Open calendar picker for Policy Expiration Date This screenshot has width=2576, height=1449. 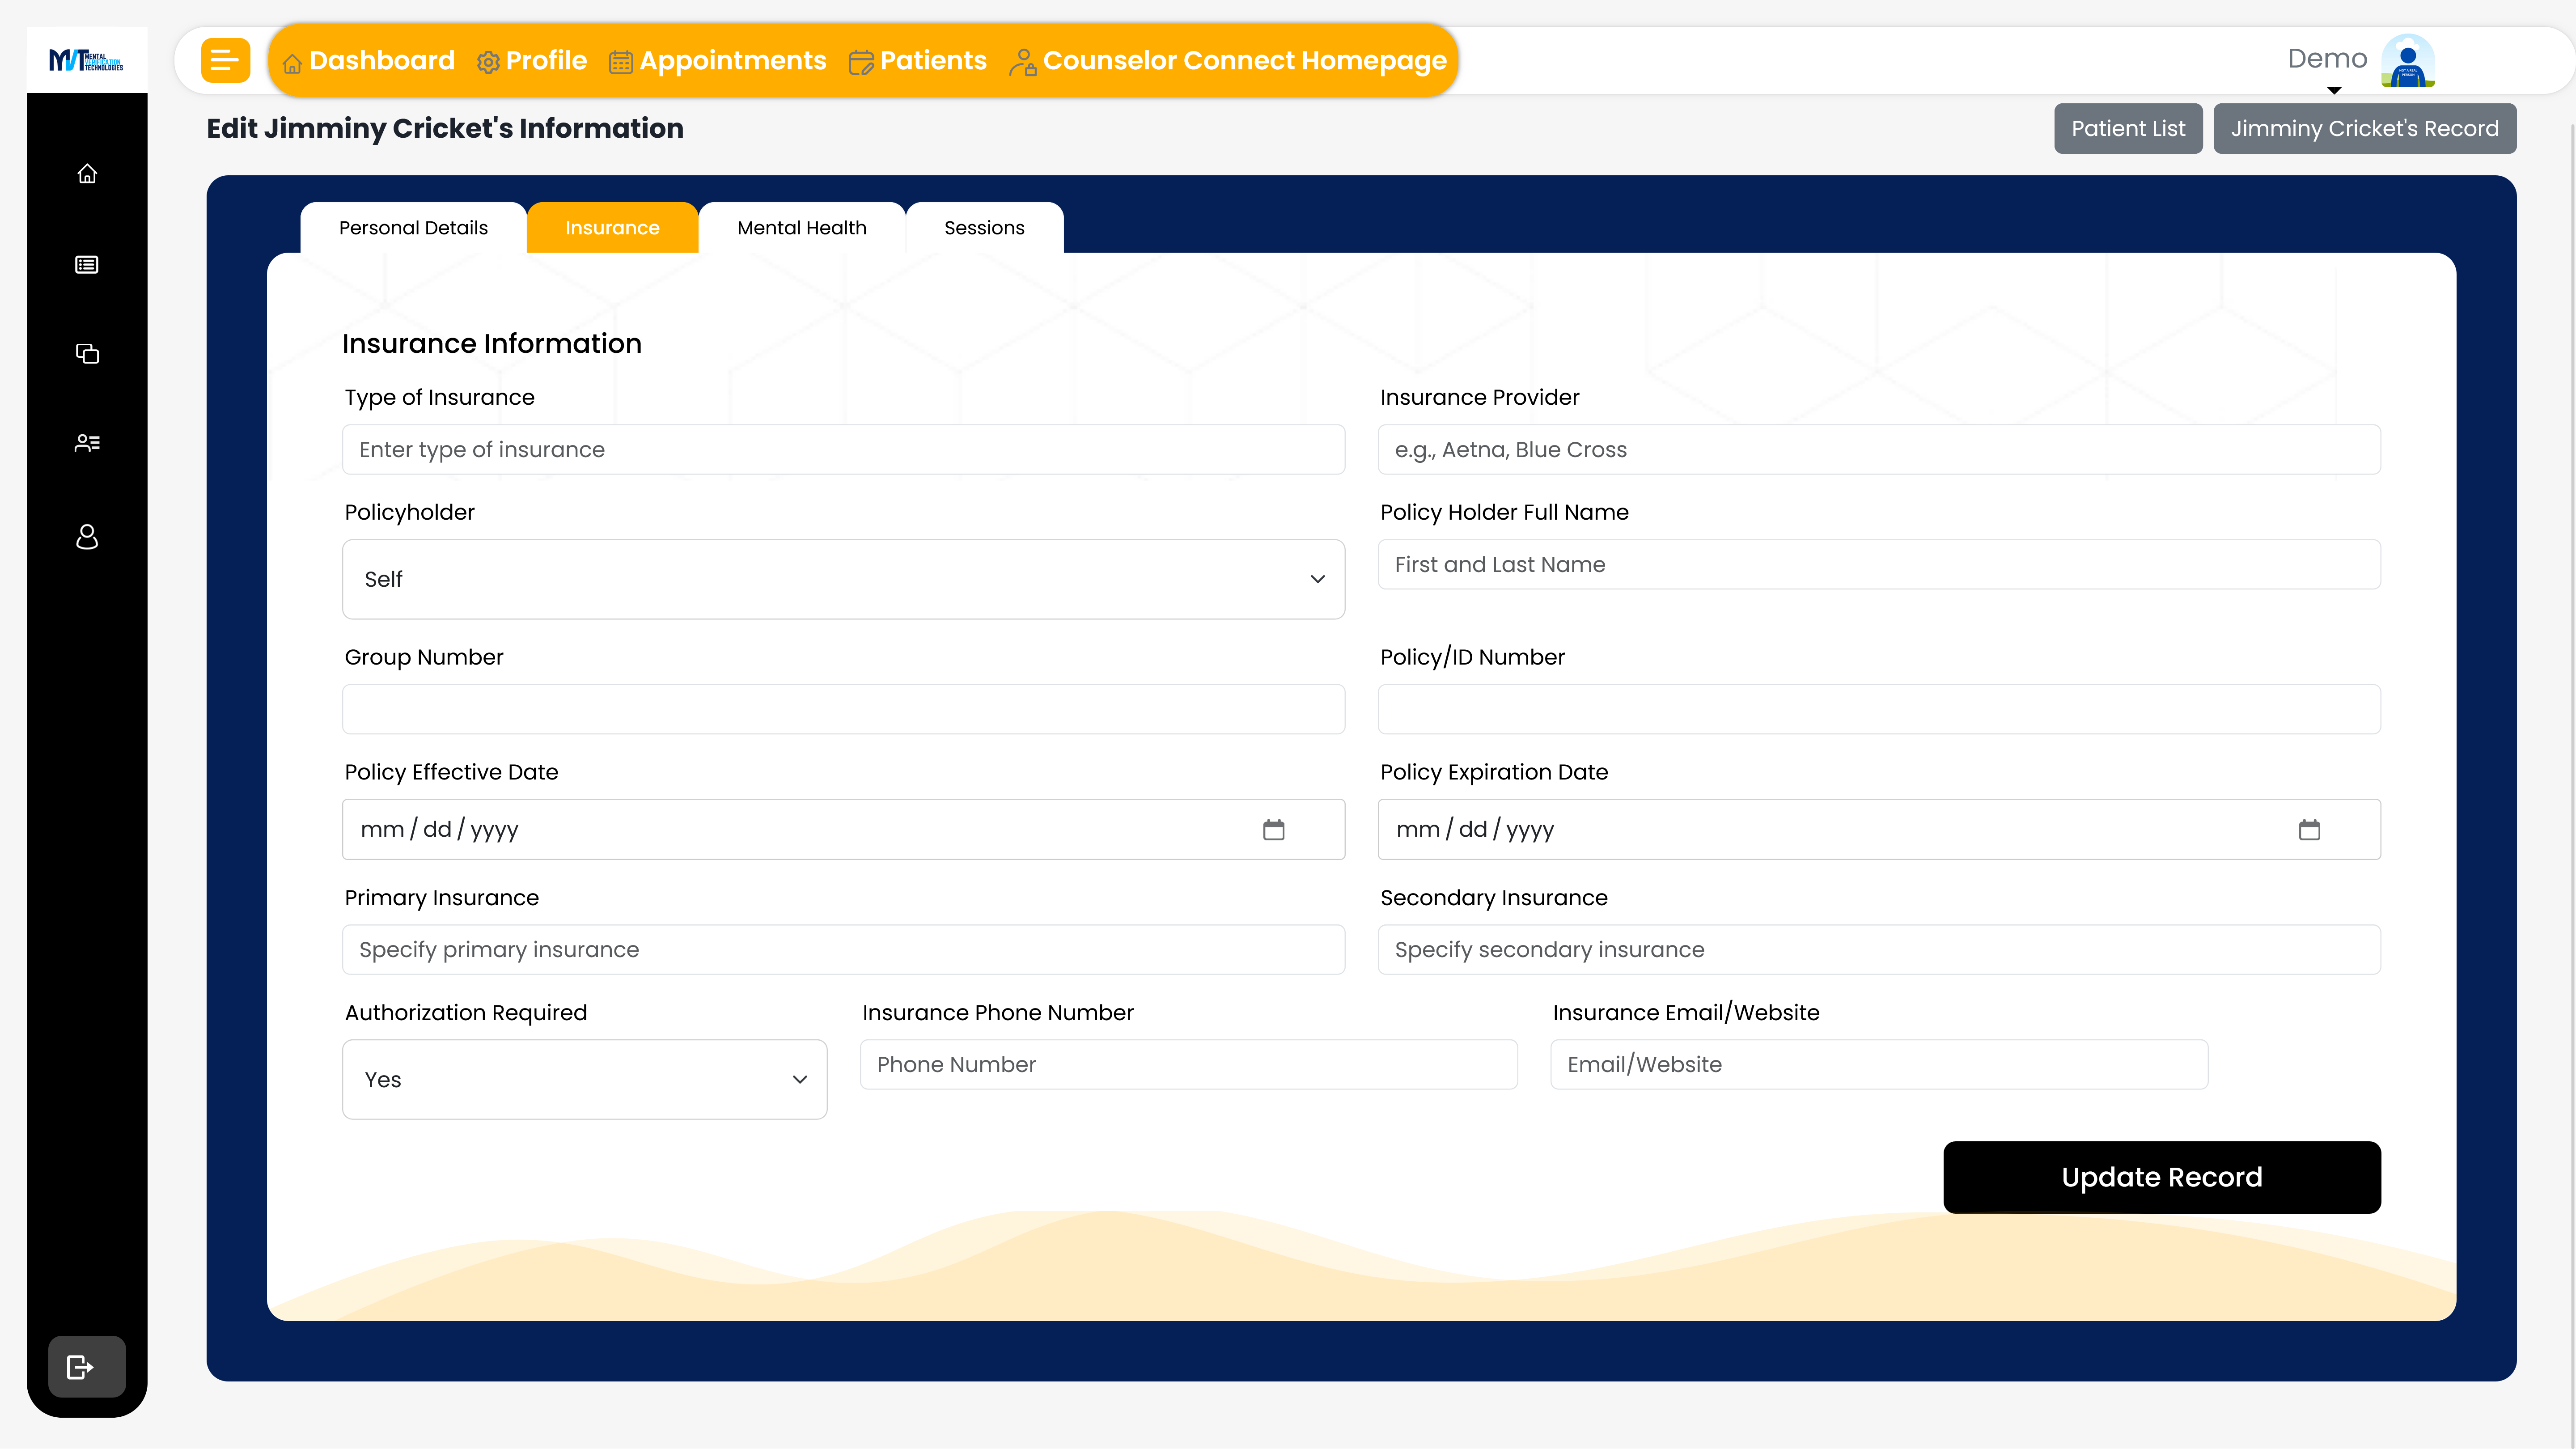[2309, 829]
